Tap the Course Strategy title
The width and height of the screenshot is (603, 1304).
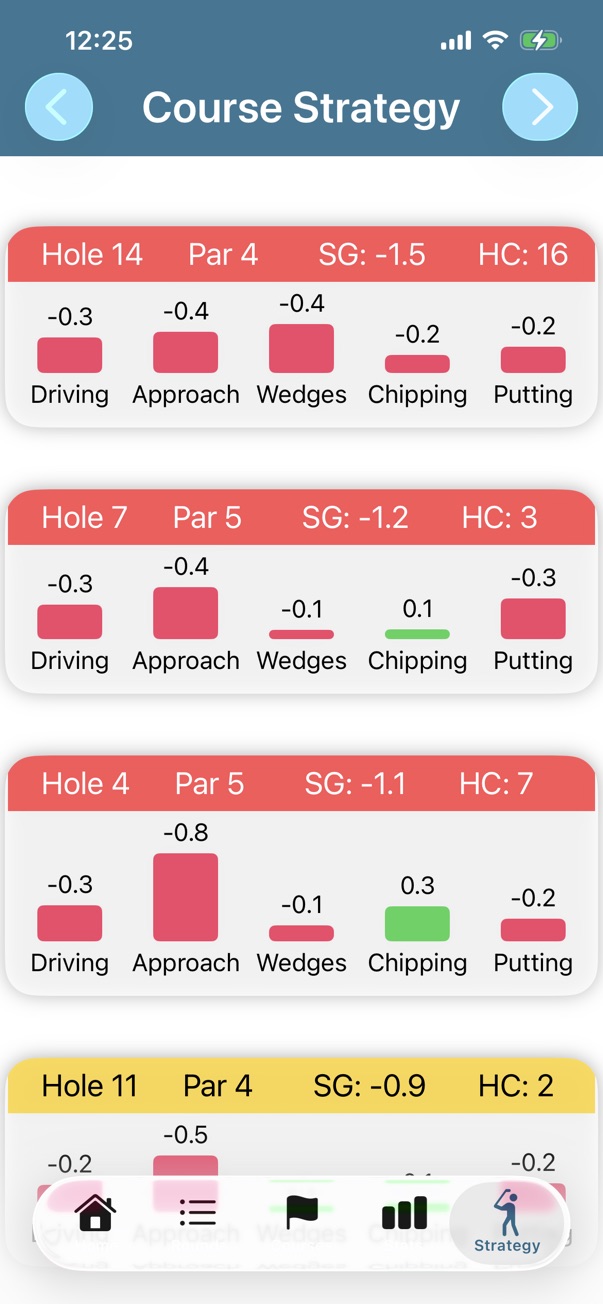pyautogui.click(x=301, y=106)
